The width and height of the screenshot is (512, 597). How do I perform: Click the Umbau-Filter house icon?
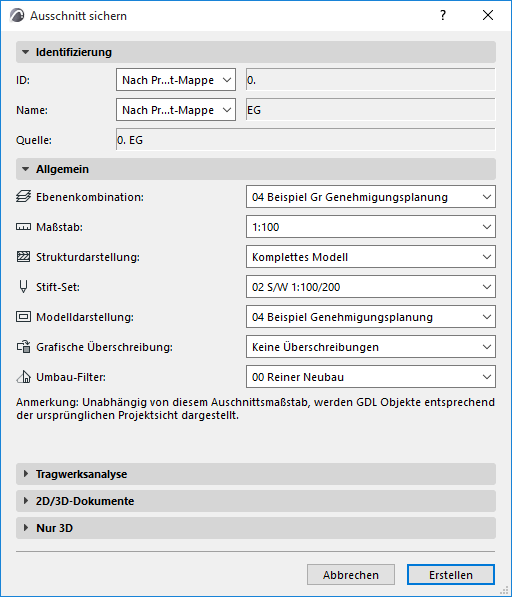(x=23, y=377)
